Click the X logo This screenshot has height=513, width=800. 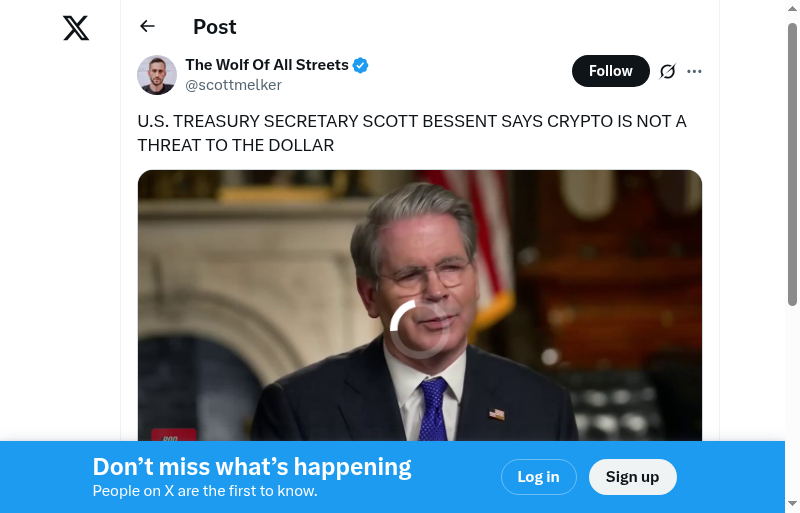coord(76,28)
